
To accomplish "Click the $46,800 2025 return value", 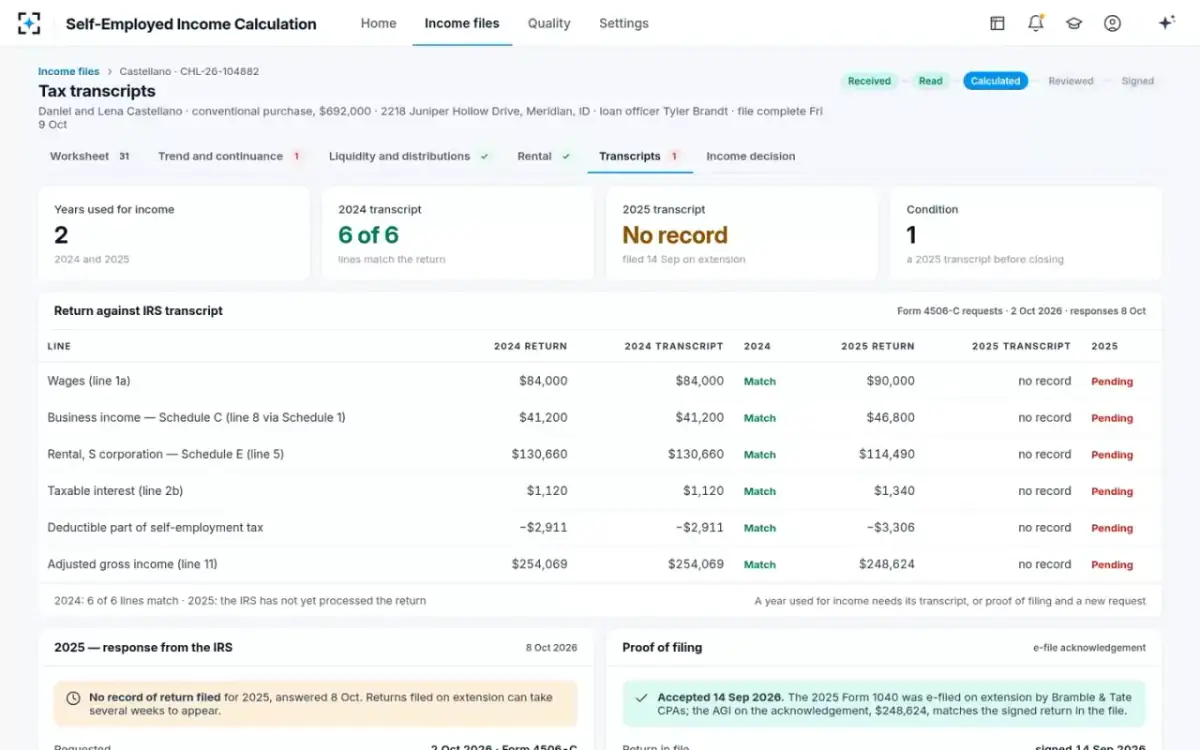I will click(x=890, y=418).
